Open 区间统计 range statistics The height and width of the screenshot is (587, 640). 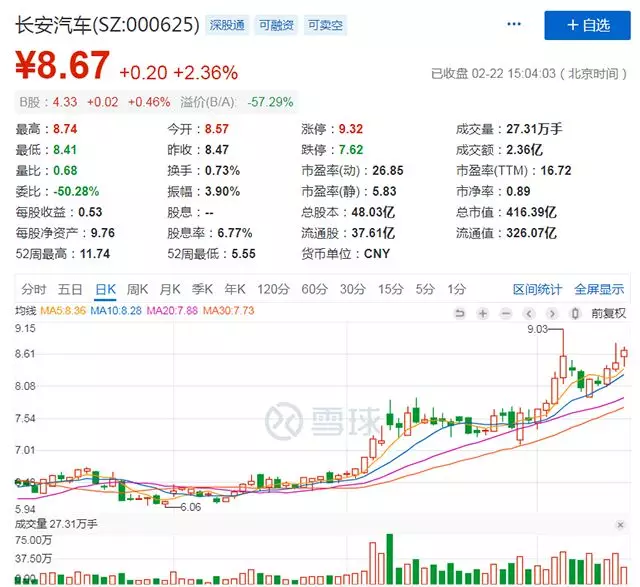pos(537,289)
